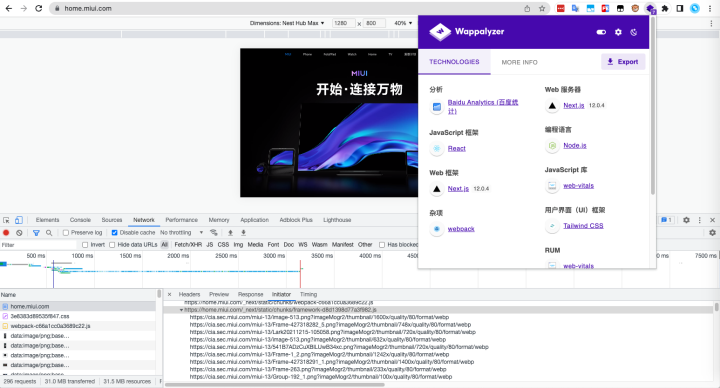Toggle the Wappalyzer enable switch

coord(601,32)
